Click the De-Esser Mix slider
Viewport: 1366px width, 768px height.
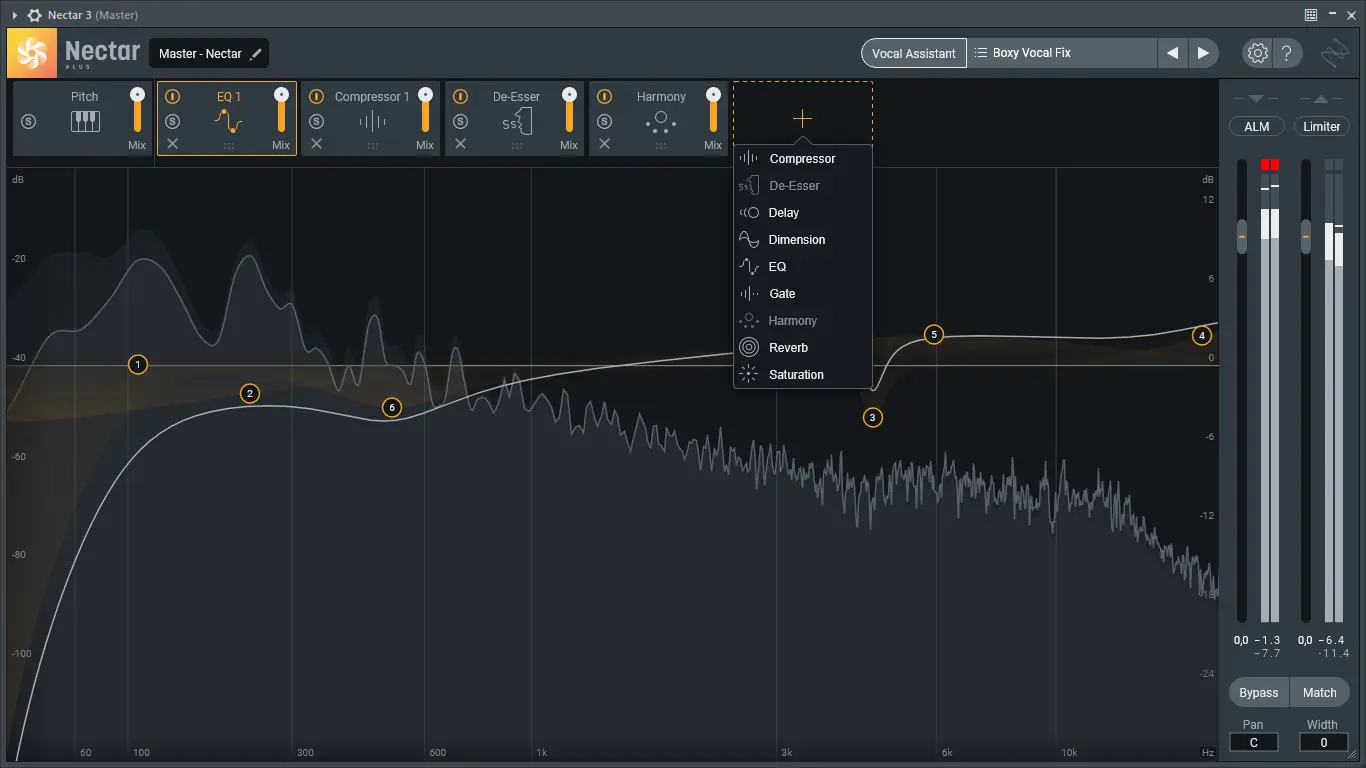pos(569,110)
